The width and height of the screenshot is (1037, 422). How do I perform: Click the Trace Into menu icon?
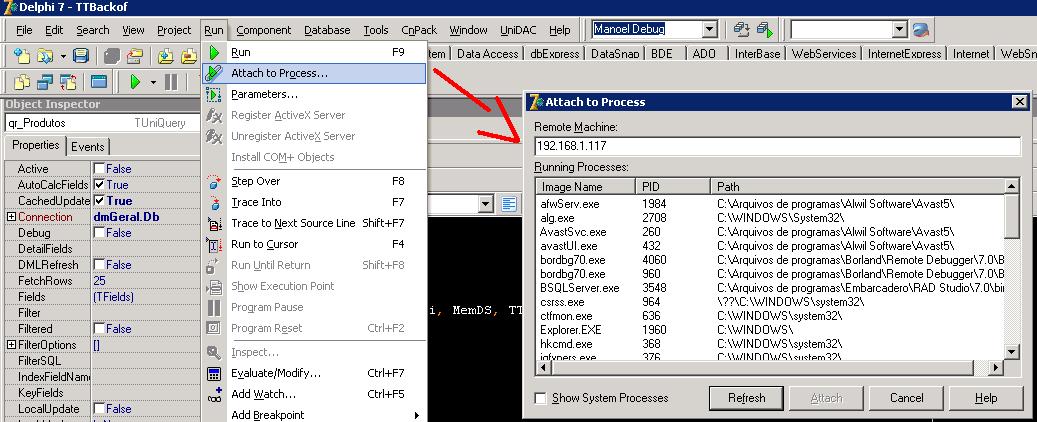tap(214, 202)
